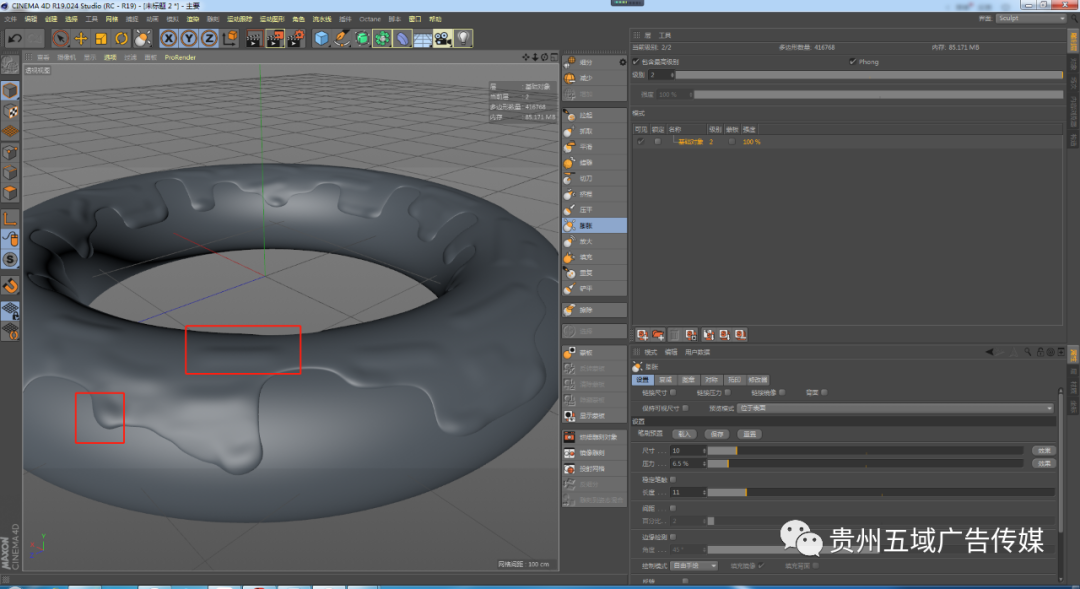Select the Flatten sculpt brush
The width and height of the screenshot is (1080, 589).
tap(594, 209)
